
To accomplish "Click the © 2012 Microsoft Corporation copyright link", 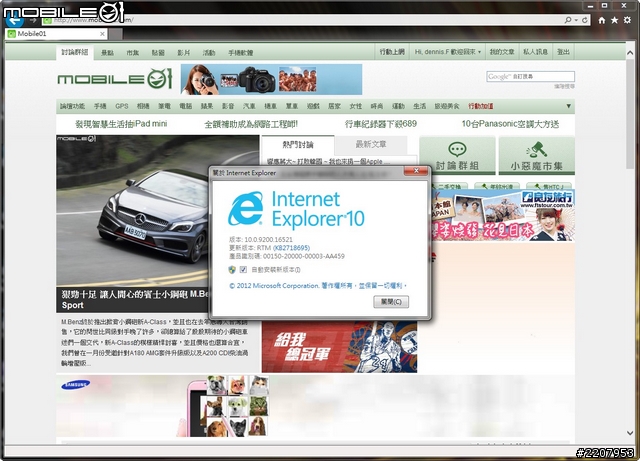I will 318,286.
